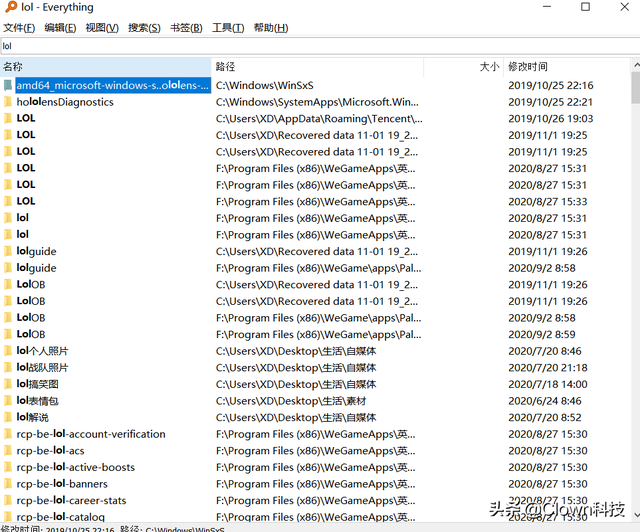The height and width of the screenshot is (532, 640).
Task: Click folder icon of LolOB modified 2020/9/2 8:59
Action: point(8,334)
